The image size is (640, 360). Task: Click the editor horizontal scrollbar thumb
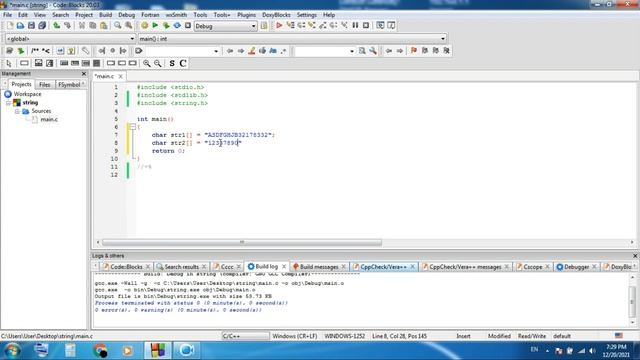242,242
